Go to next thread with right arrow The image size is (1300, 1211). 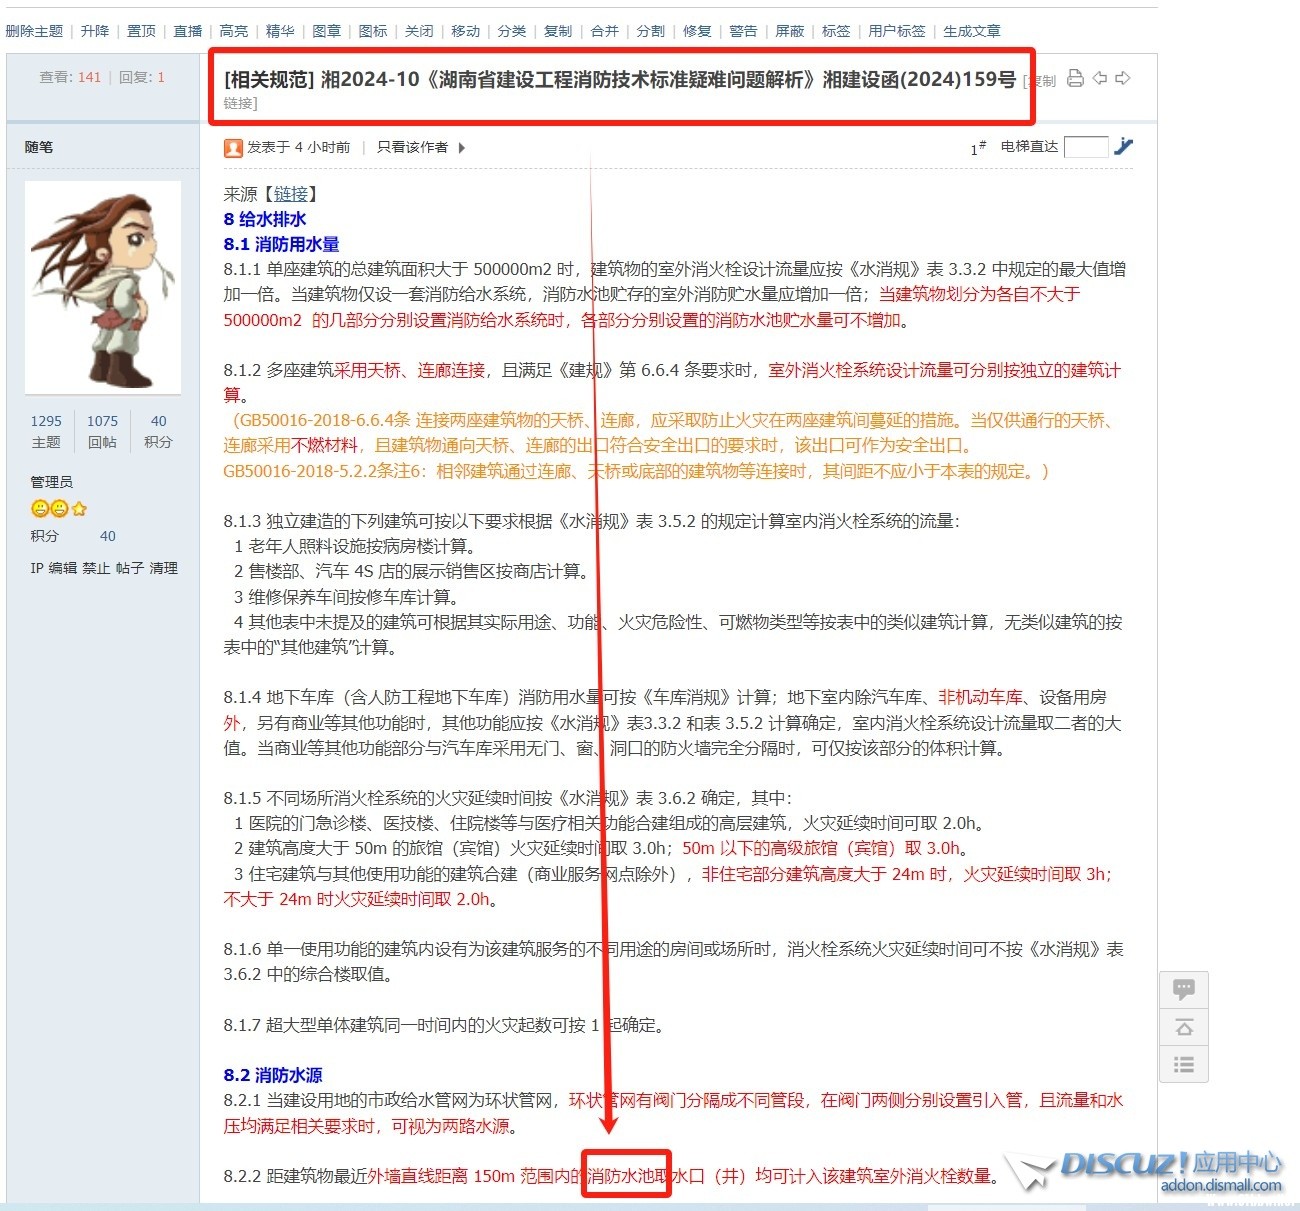[x=1123, y=78]
